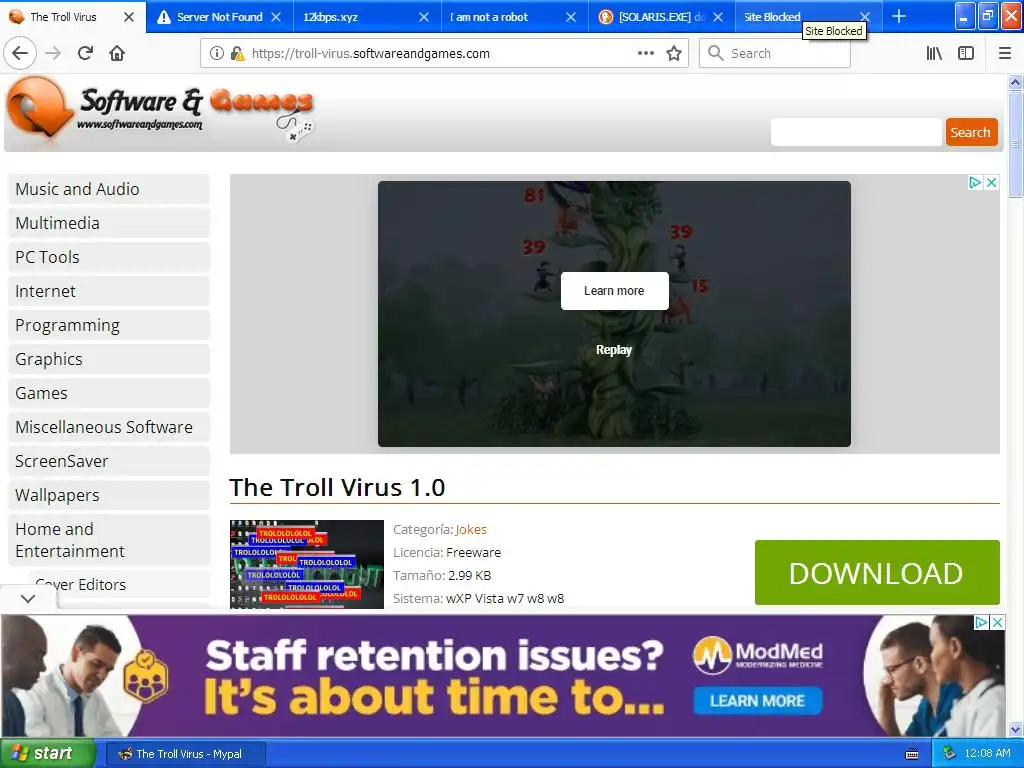Viewport: 1024px width, 768px height.
Task: Close the top video ad with X
Action: [991, 182]
